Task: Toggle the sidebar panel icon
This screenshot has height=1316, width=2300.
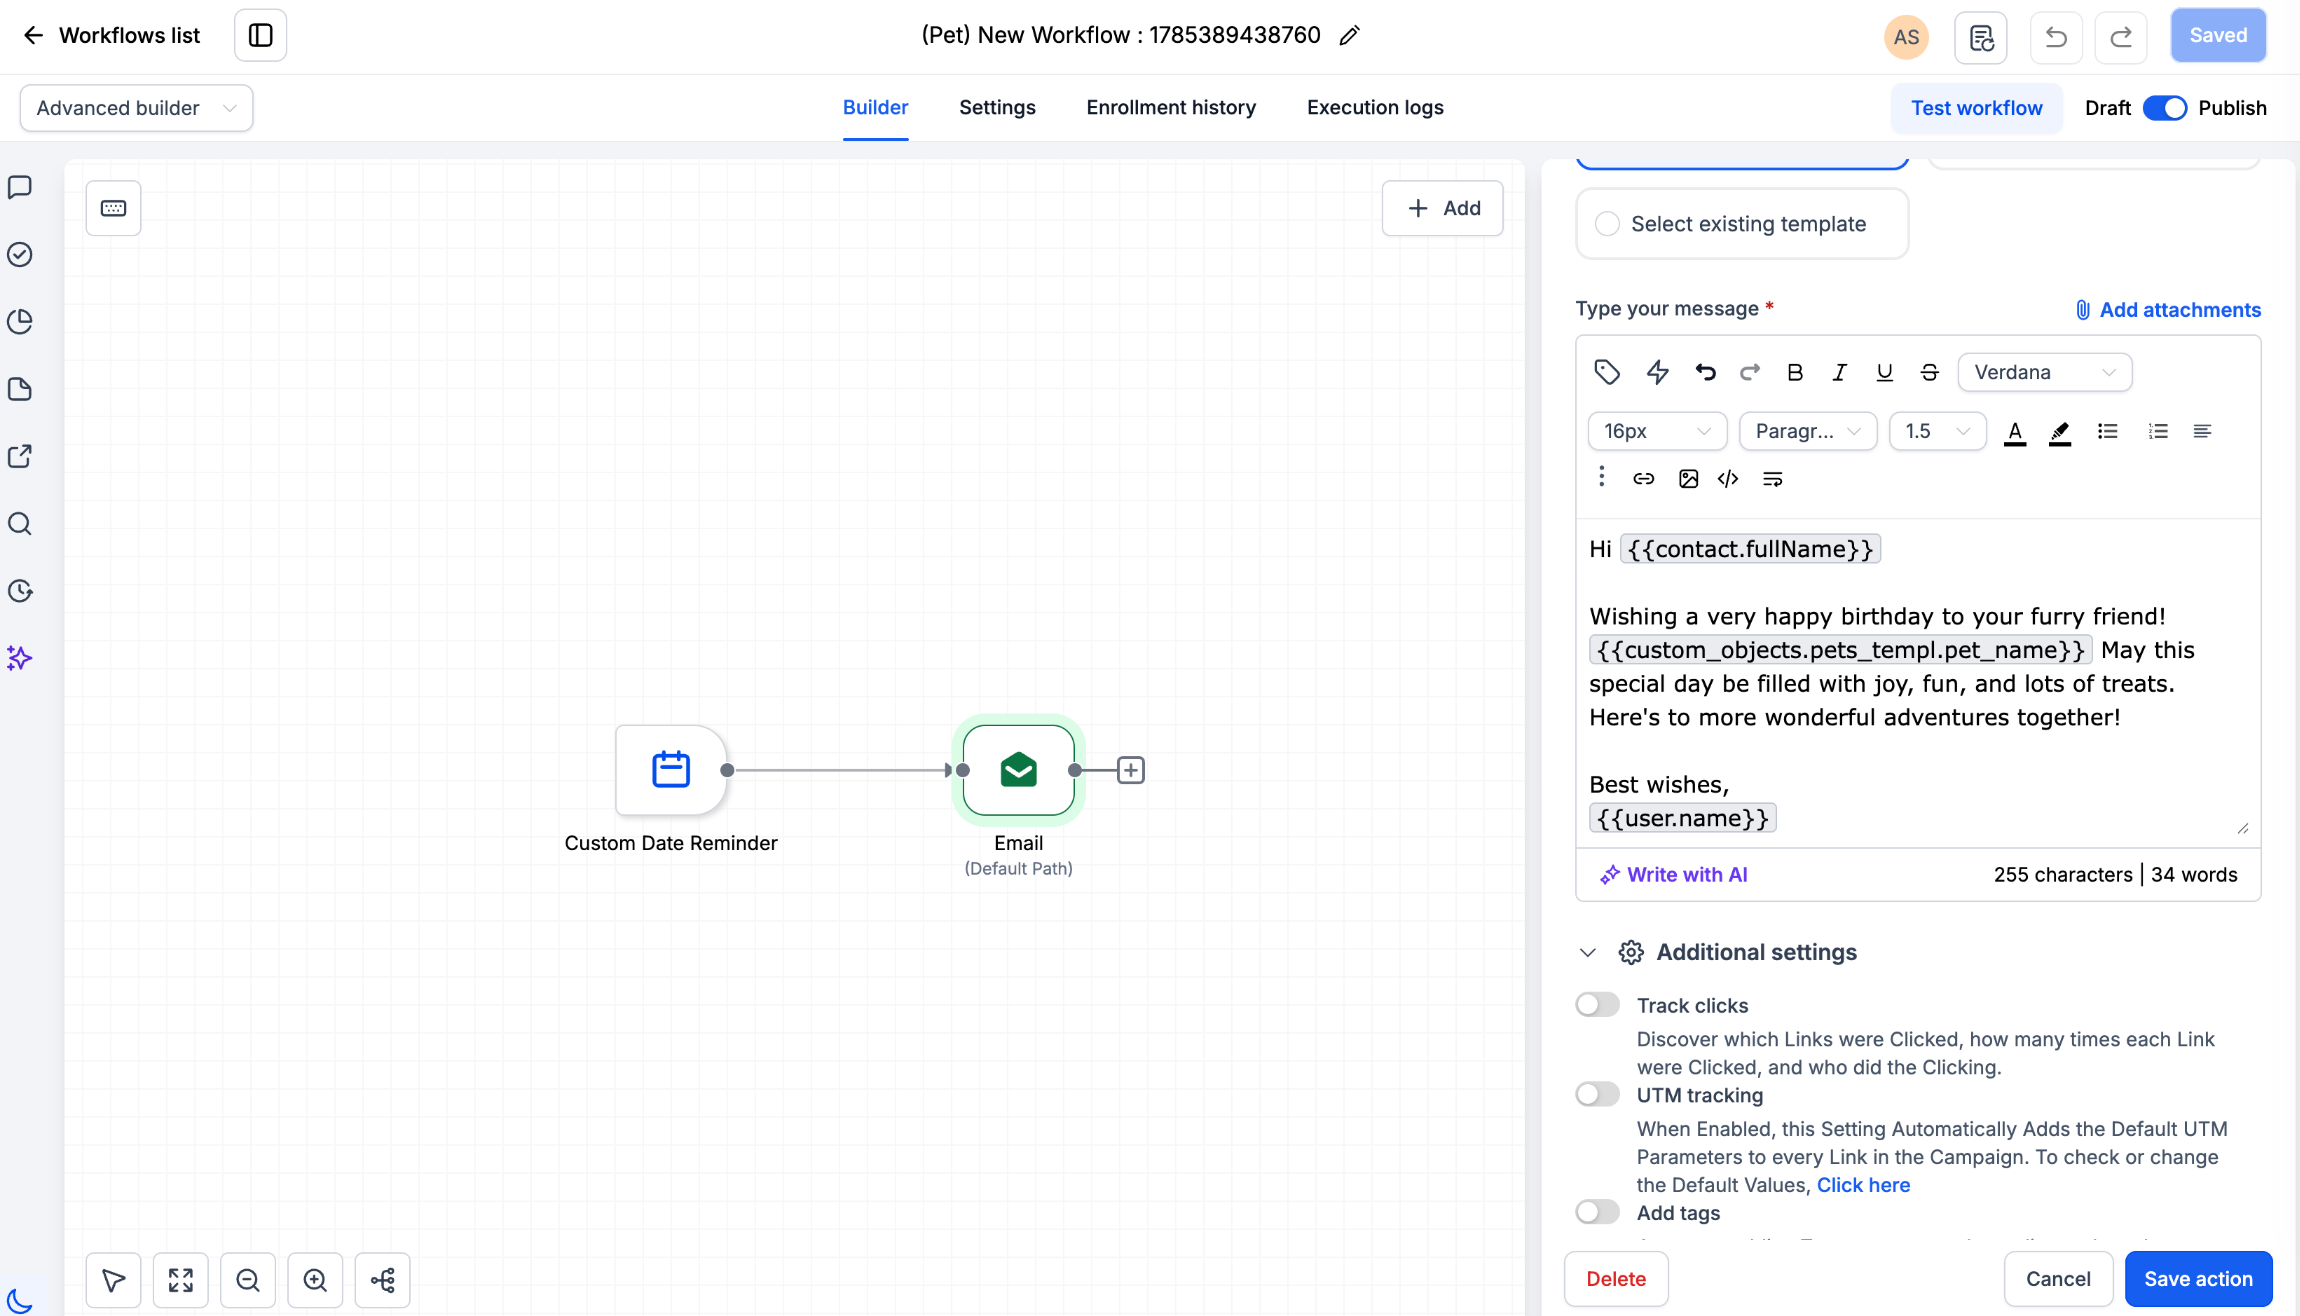Action: pos(260,35)
